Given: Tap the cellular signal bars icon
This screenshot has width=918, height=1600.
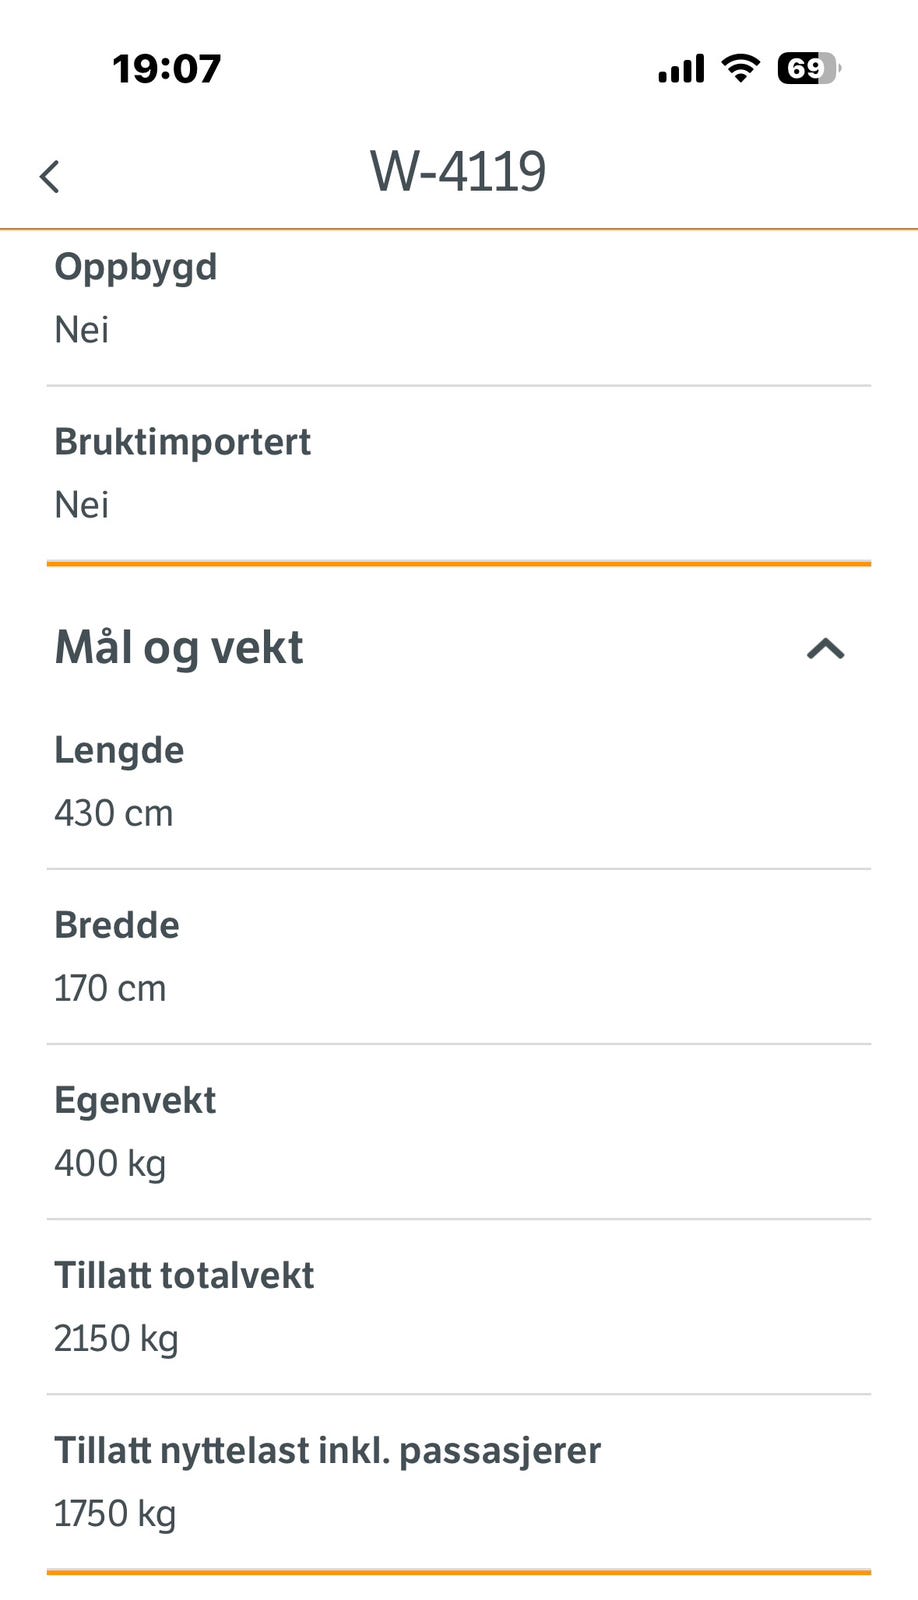Looking at the screenshot, I should tap(681, 69).
